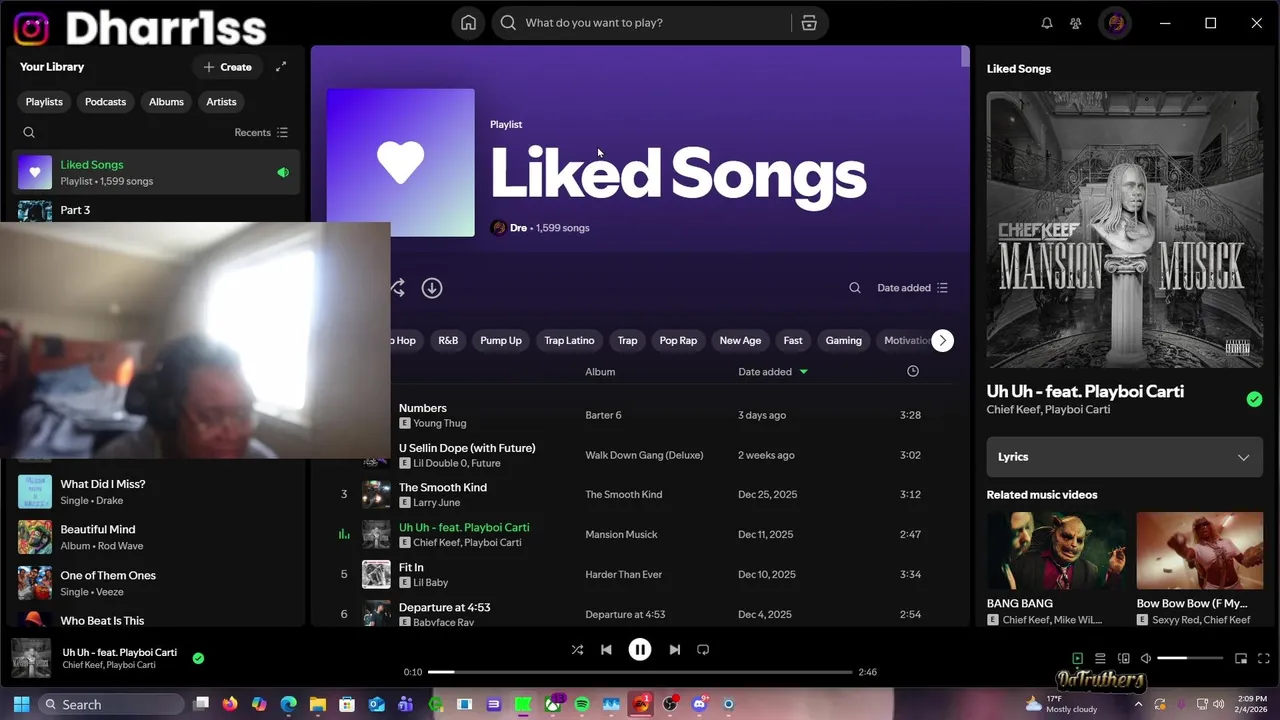
Task: Expand Your Library to full view
Action: coord(281,67)
